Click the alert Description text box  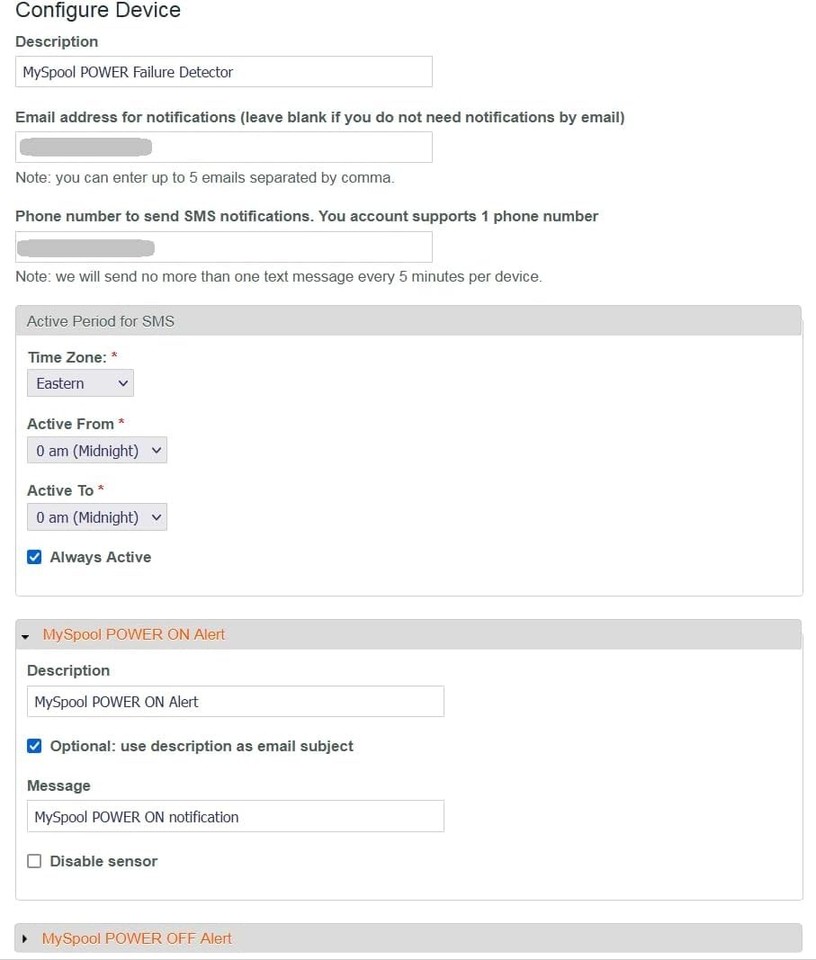pyautogui.click(x=234, y=701)
